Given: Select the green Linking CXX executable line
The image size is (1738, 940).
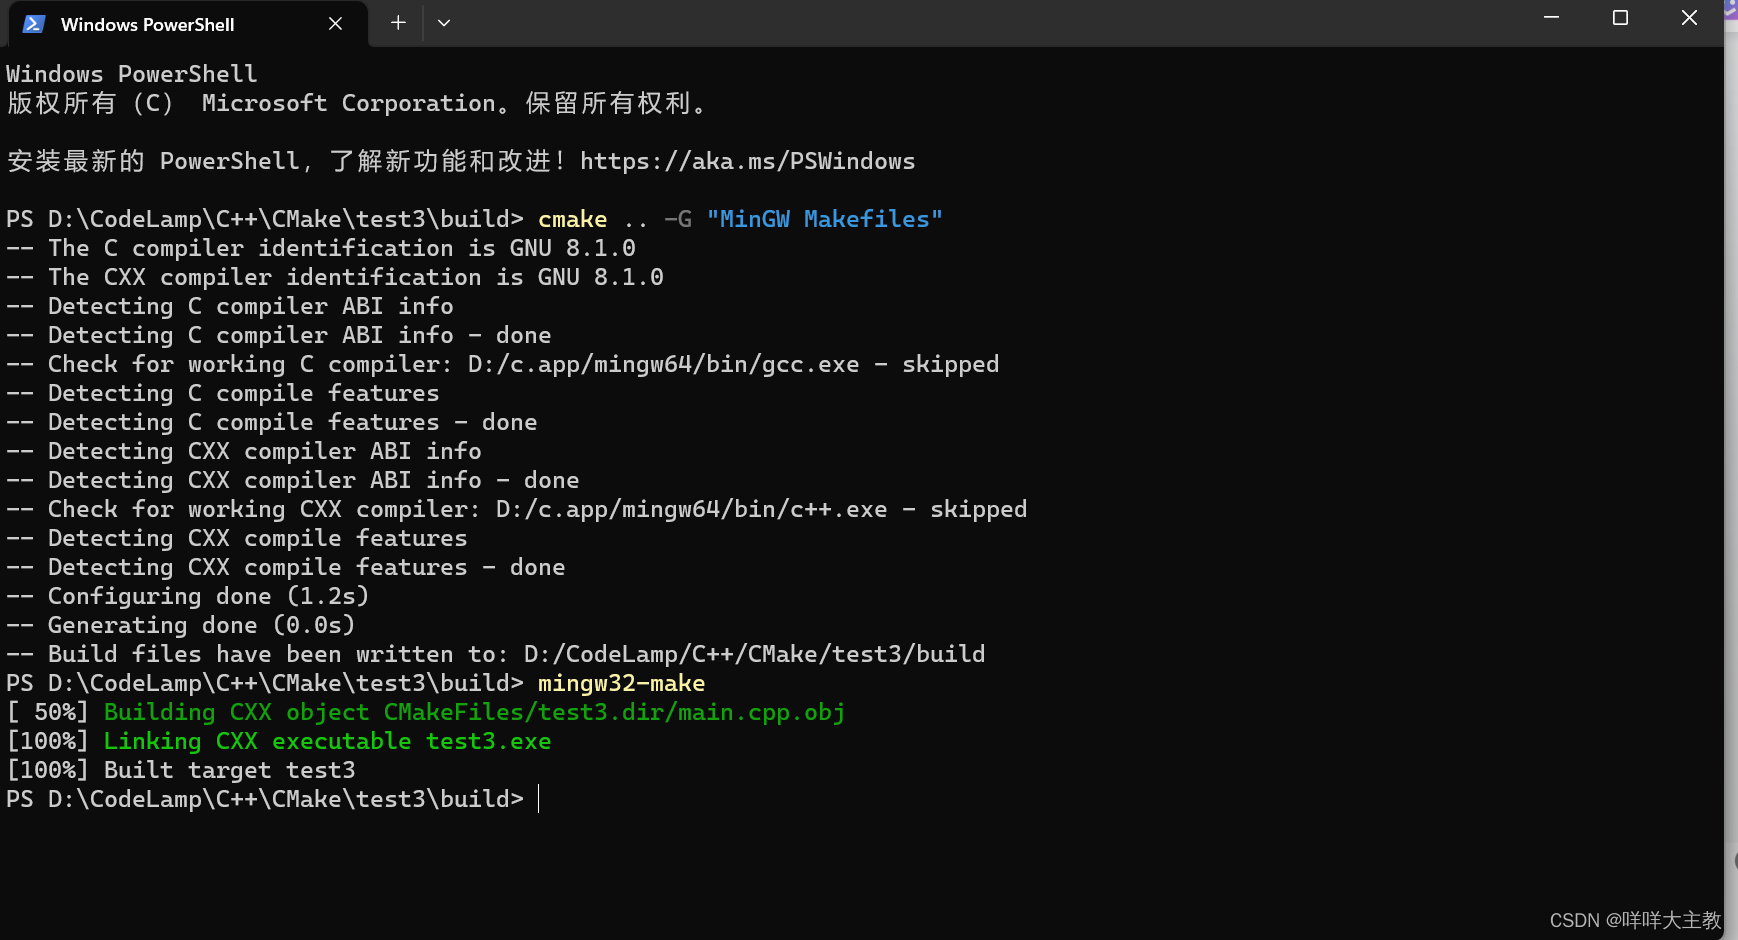Looking at the screenshot, I should pos(327,741).
